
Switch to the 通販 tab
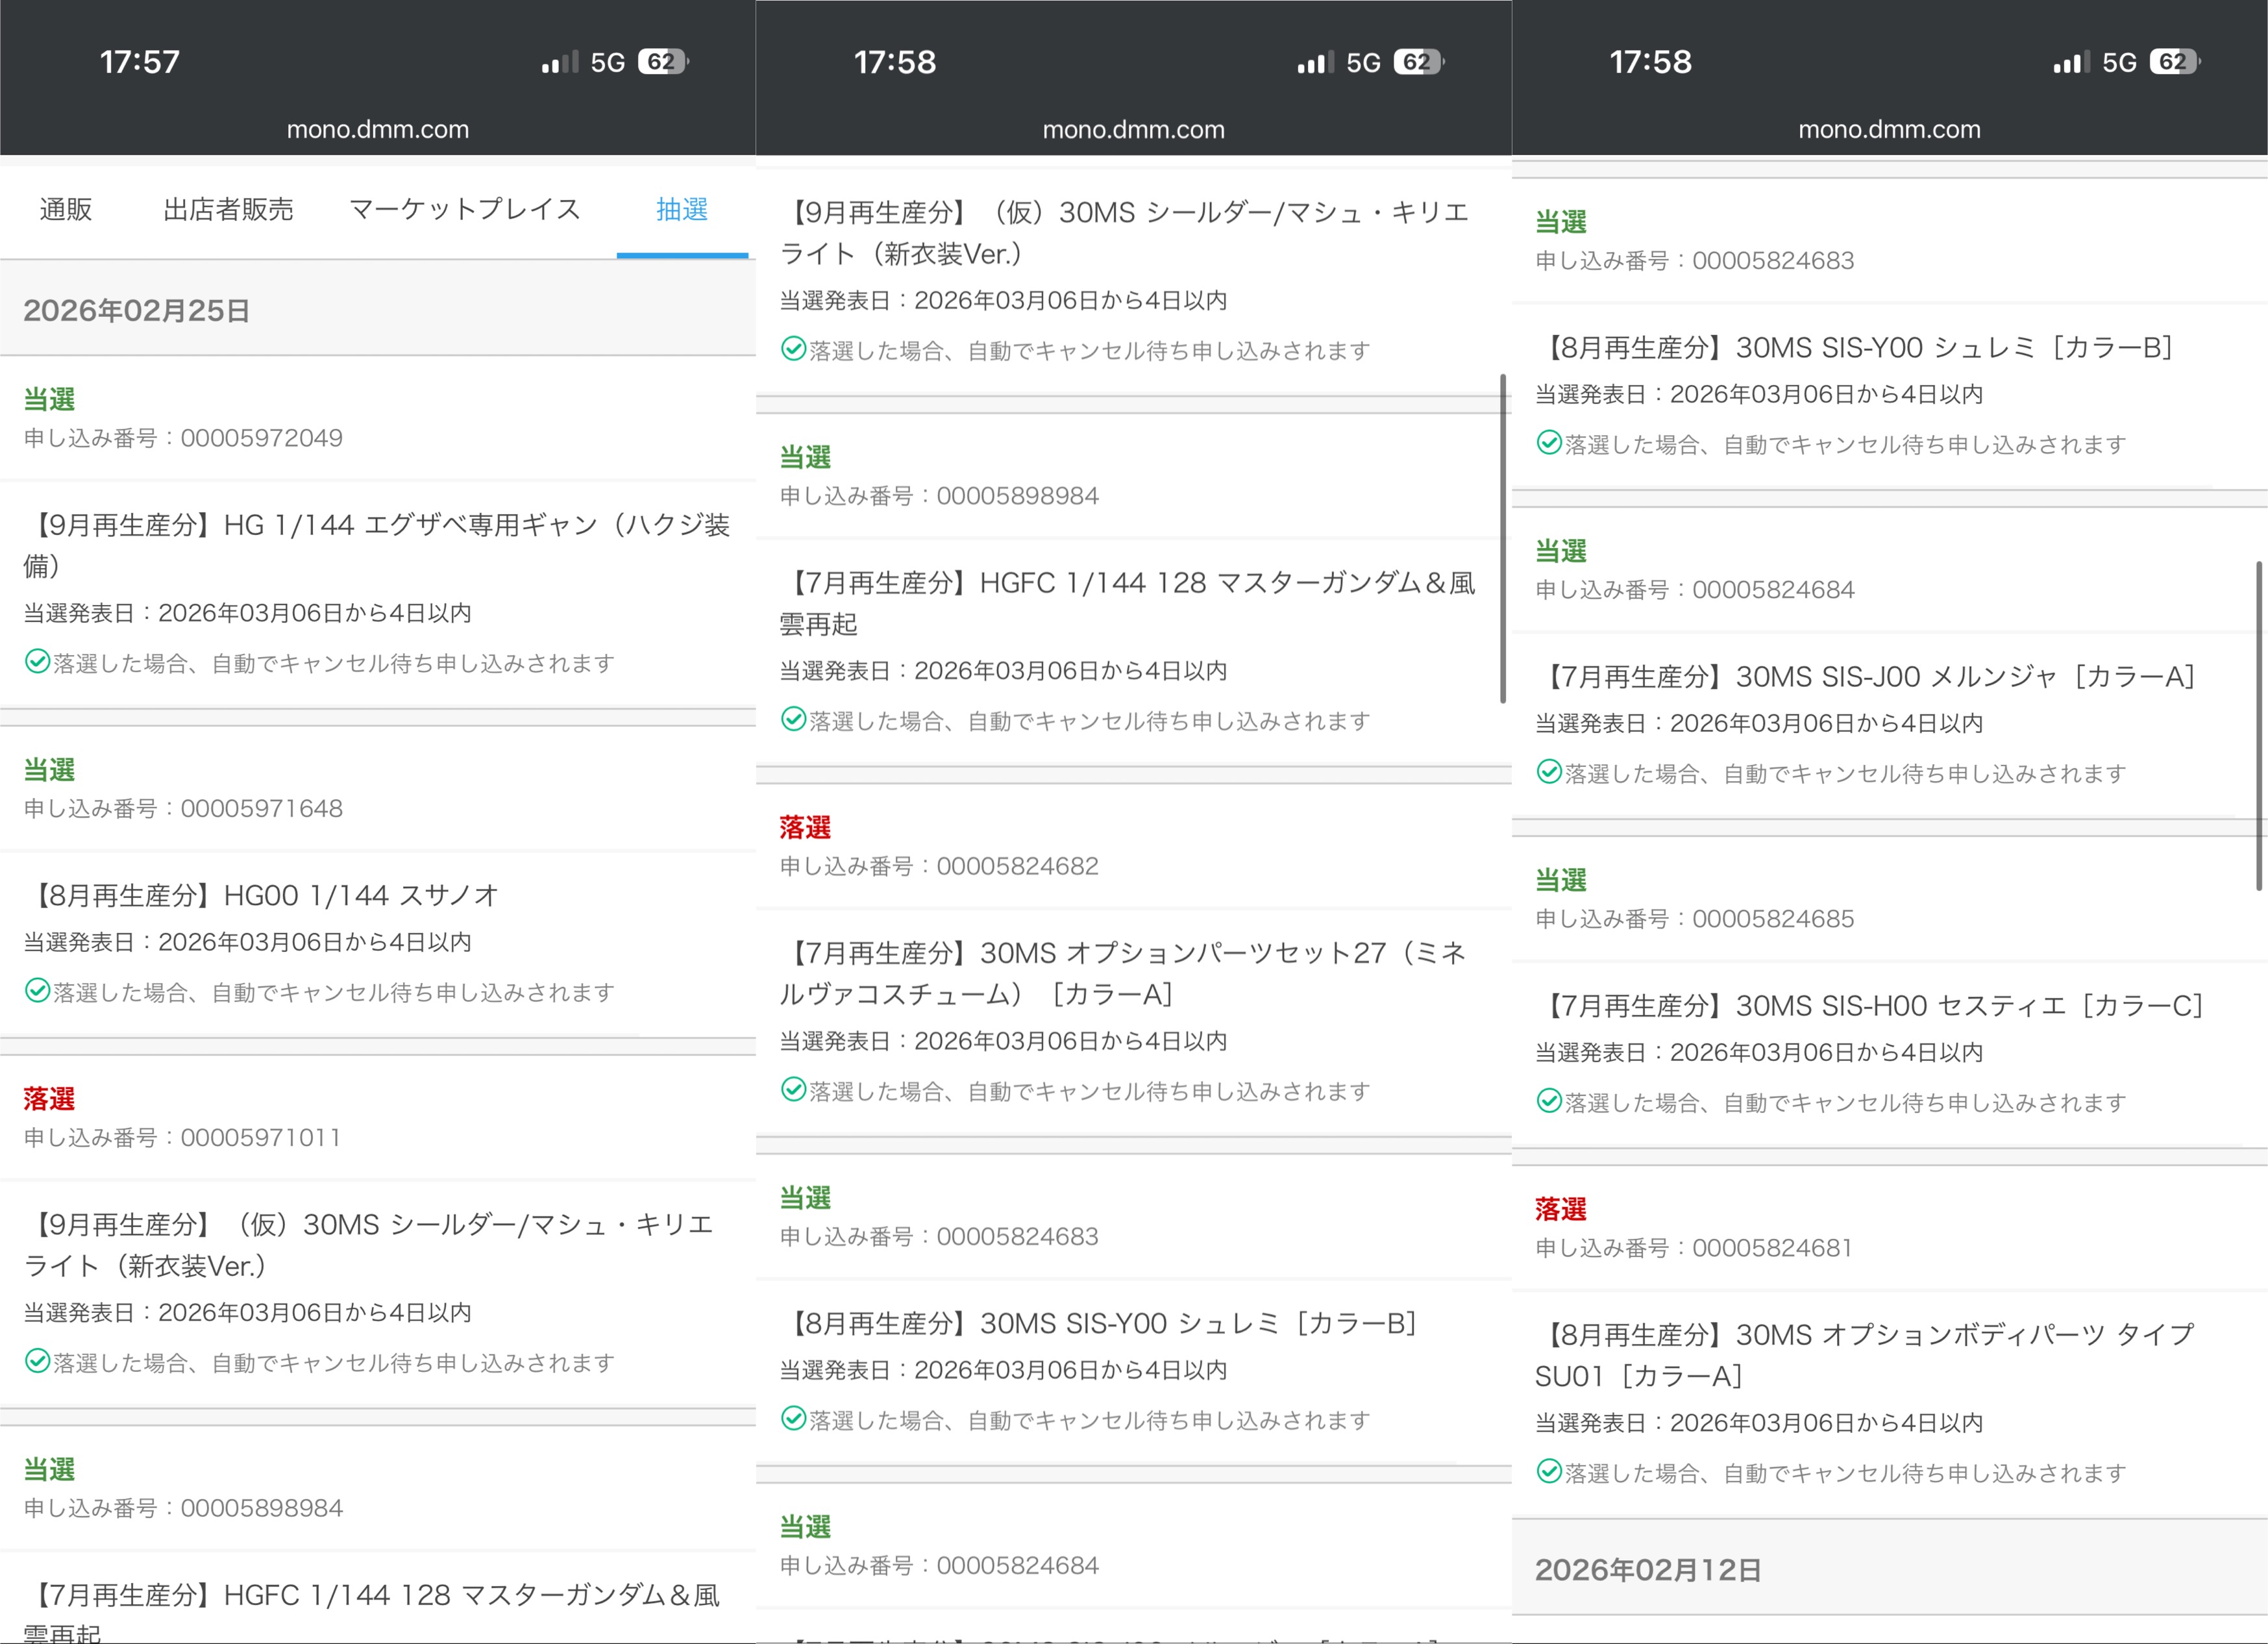pos(66,209)
